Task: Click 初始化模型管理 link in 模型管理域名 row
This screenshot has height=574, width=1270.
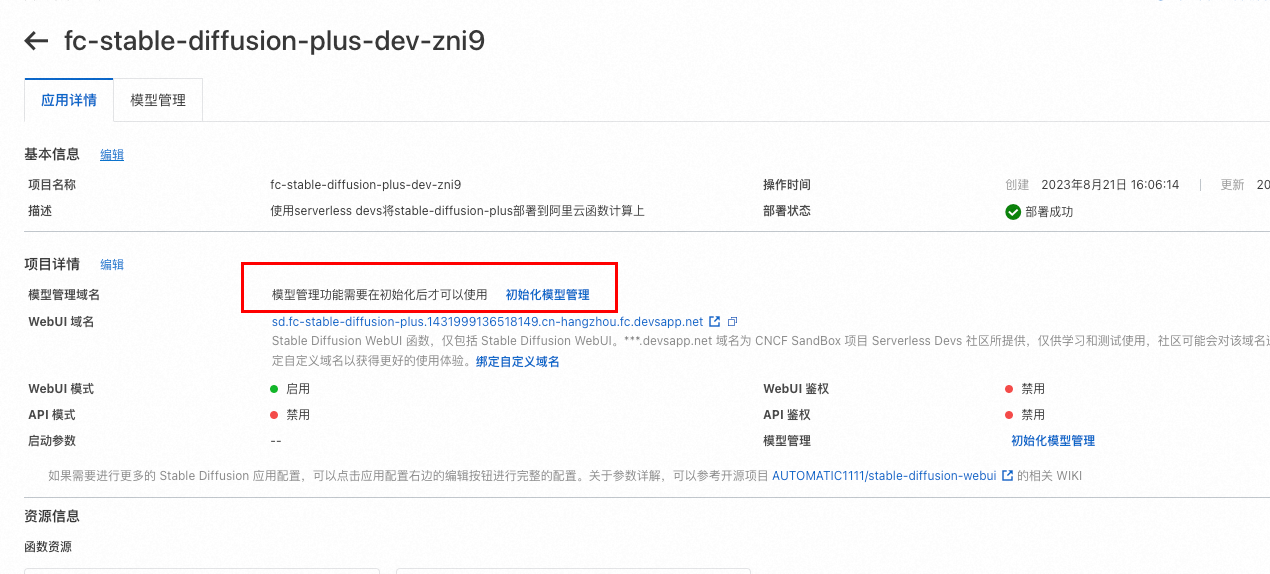Action: point(547,295)
